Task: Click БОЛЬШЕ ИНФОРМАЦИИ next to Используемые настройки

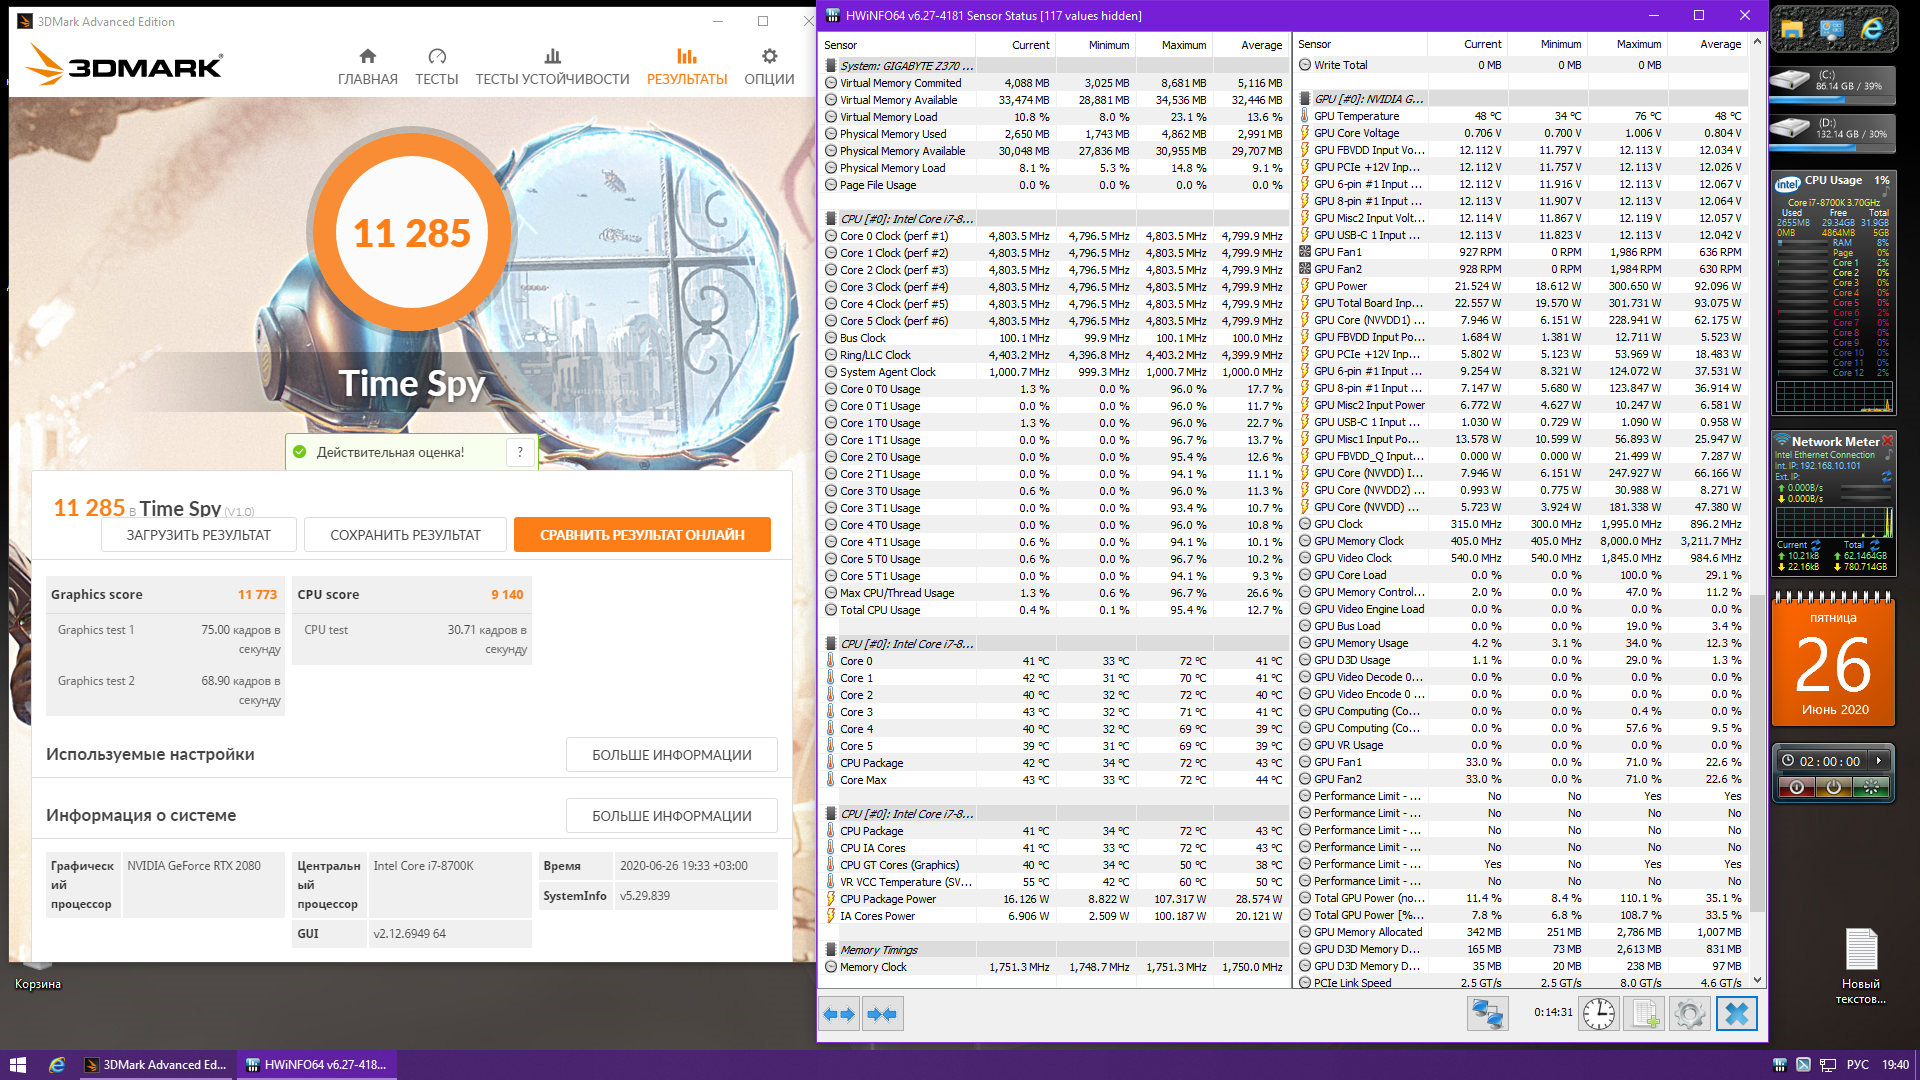Action: point(671,755)
